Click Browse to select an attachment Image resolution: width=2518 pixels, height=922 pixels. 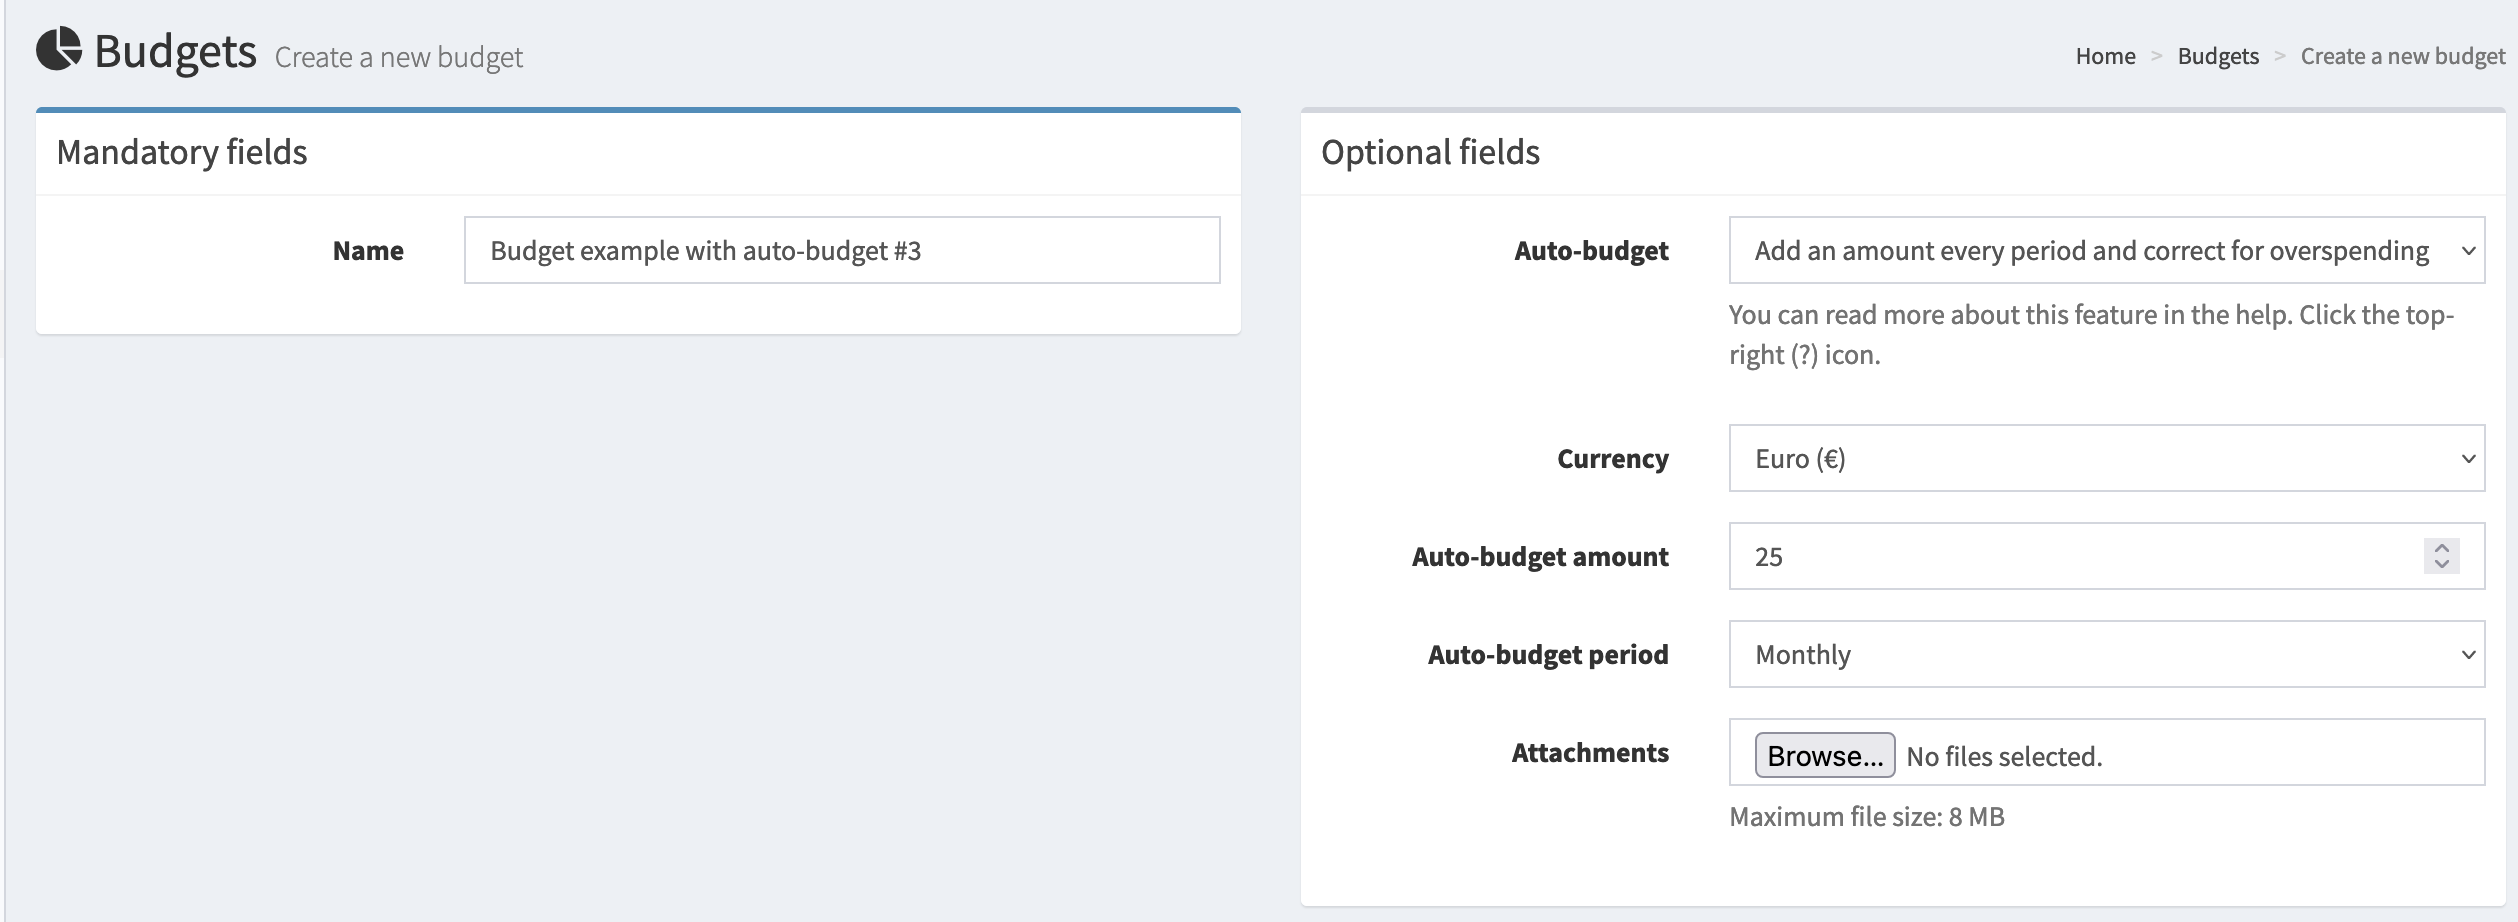1826,756
